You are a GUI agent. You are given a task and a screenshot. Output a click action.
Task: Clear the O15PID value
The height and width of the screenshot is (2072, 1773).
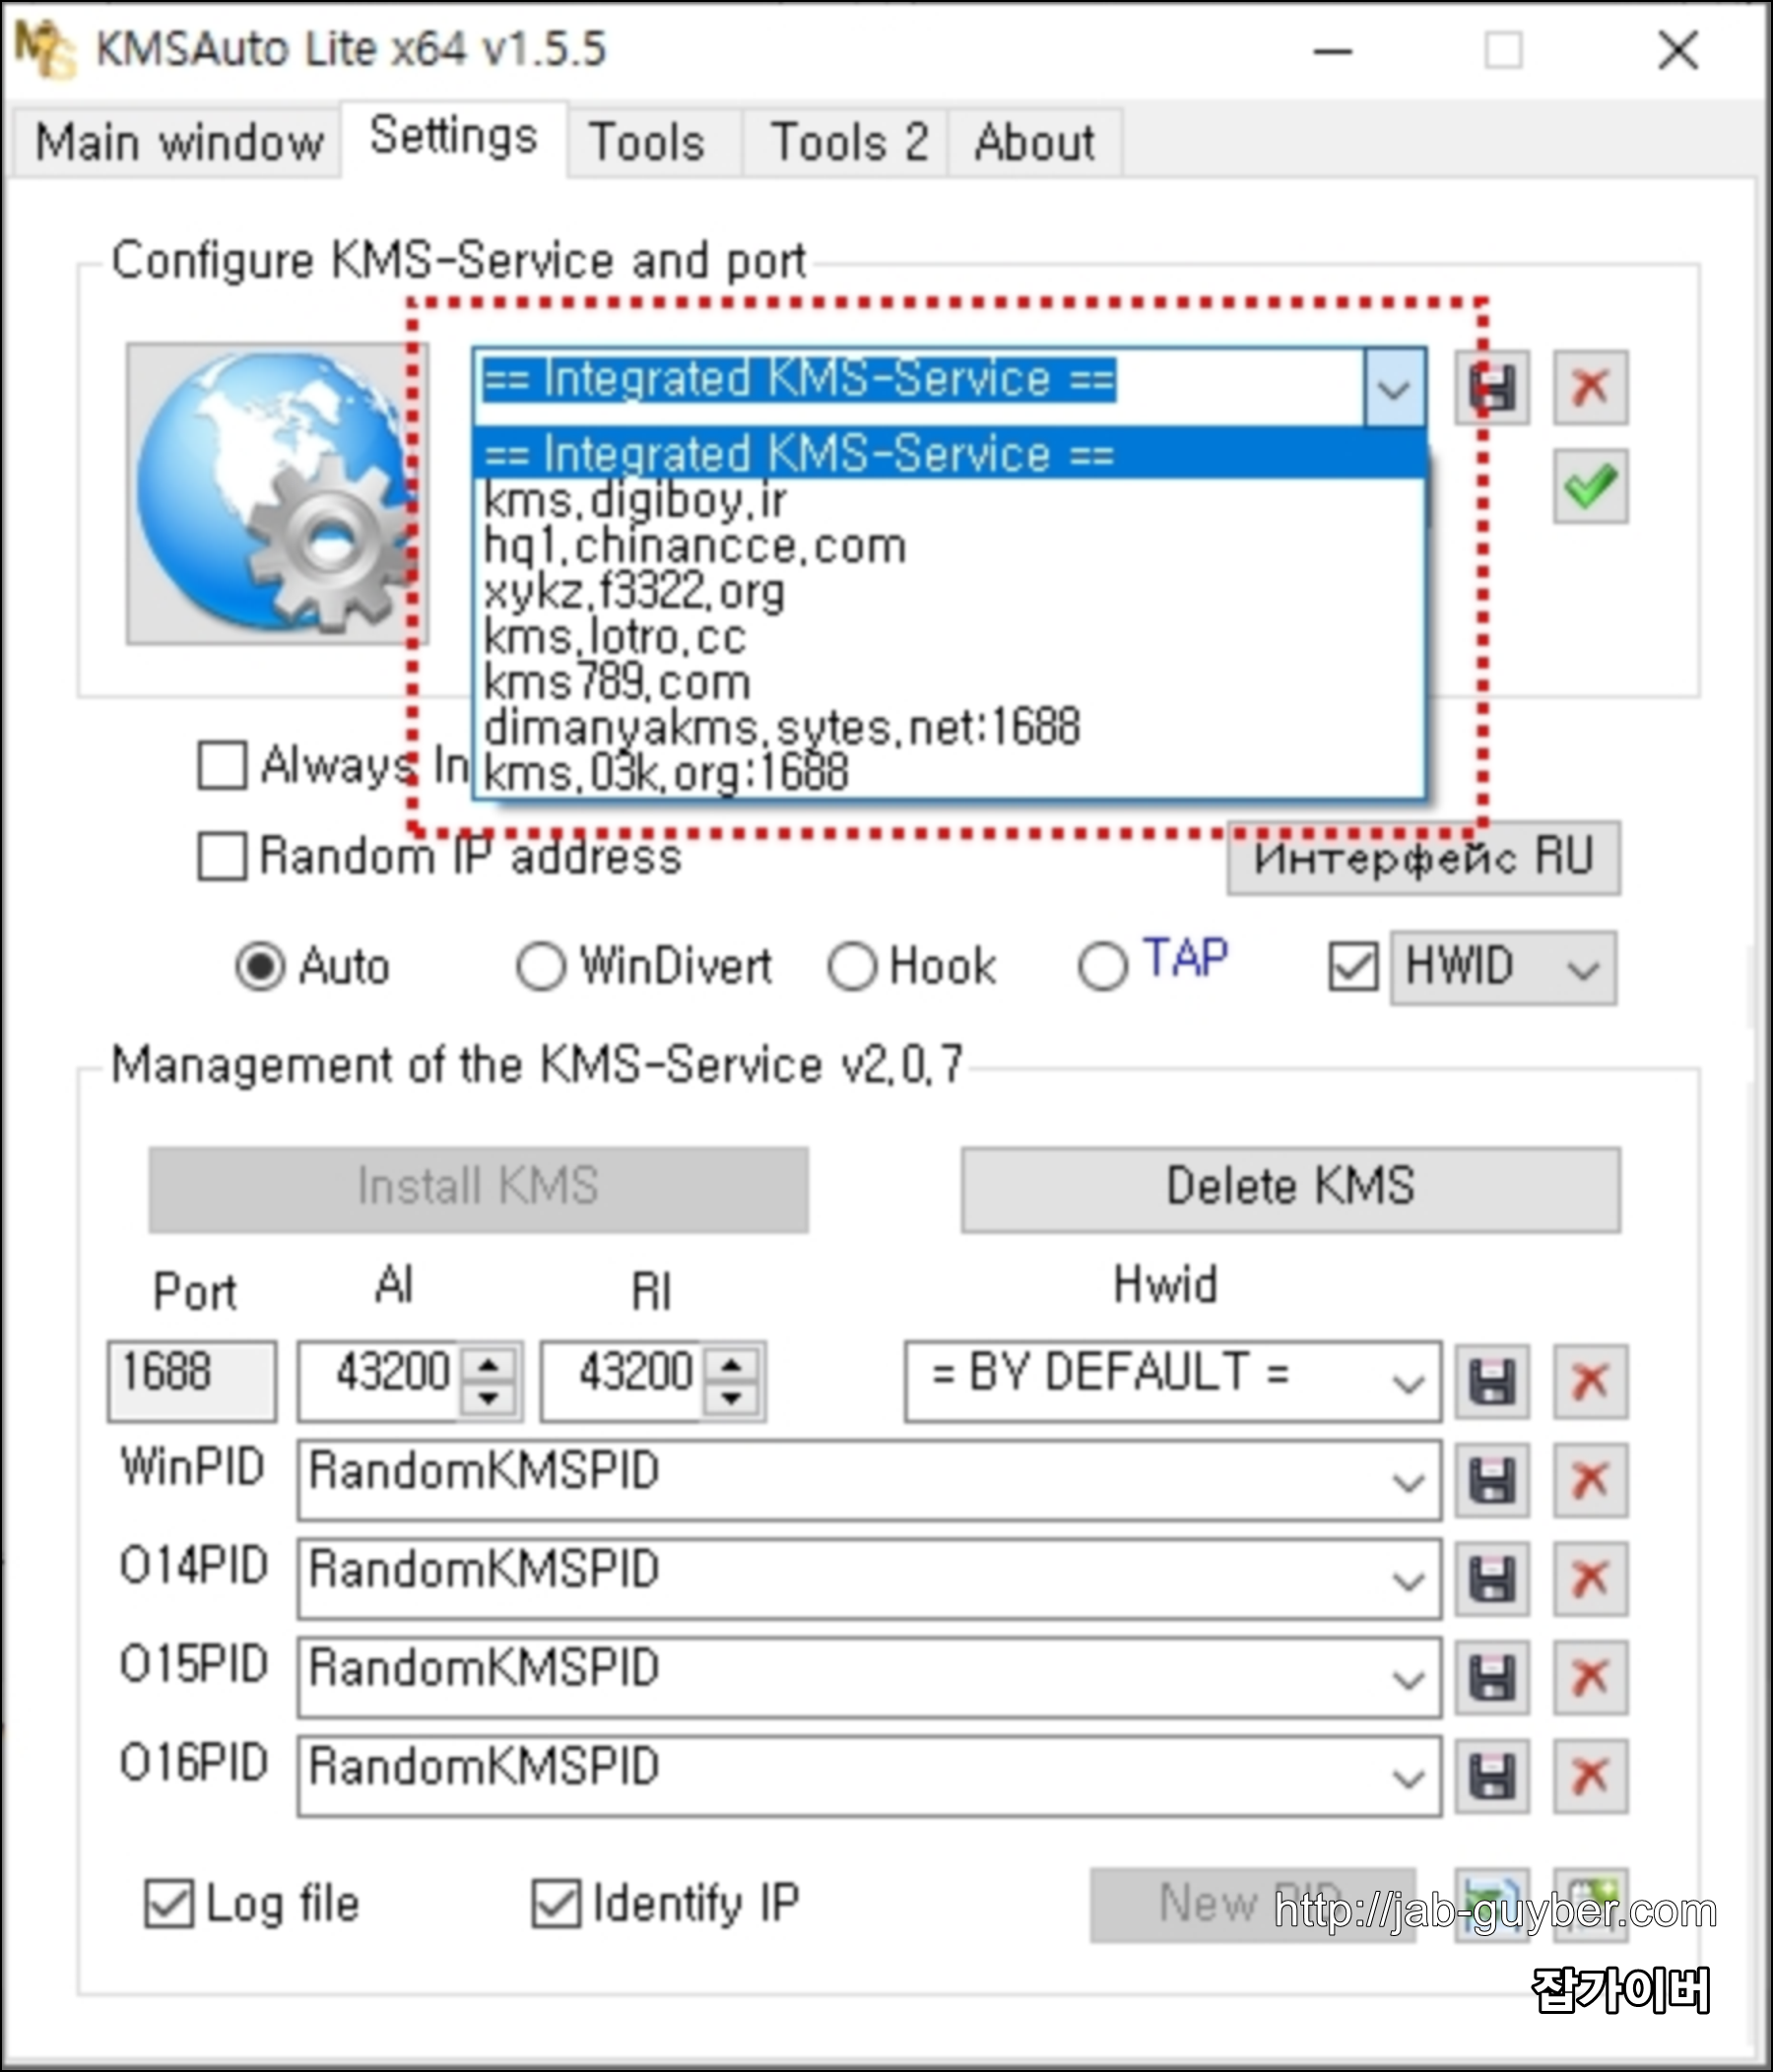(1590, 1677)
